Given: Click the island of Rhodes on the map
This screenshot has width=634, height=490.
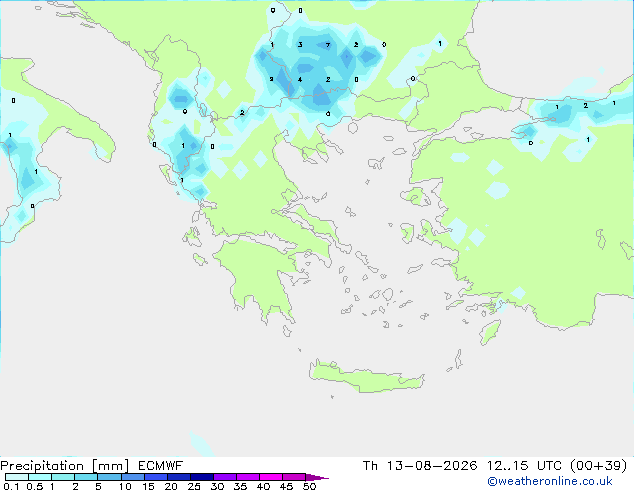Looking at the screenshot, I should click(490, 332).
